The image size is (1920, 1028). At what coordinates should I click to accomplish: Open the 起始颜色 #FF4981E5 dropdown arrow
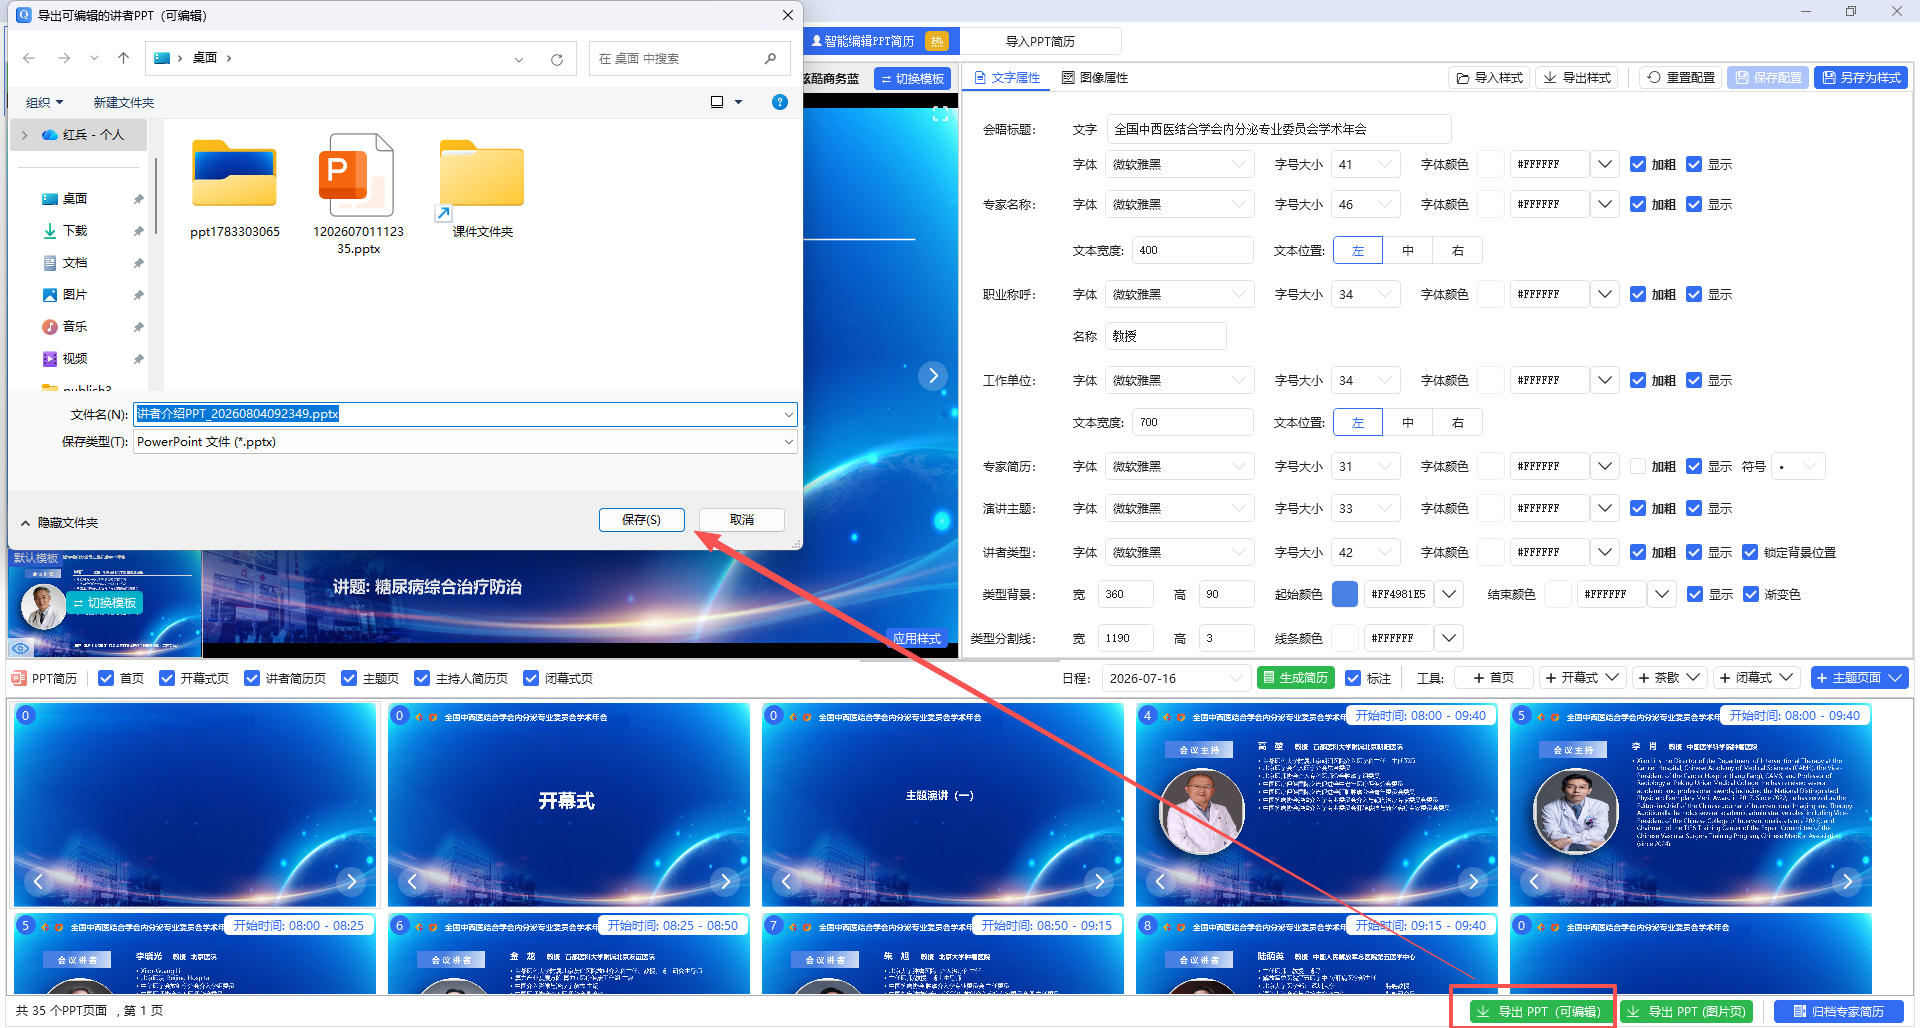[1449, 594]
